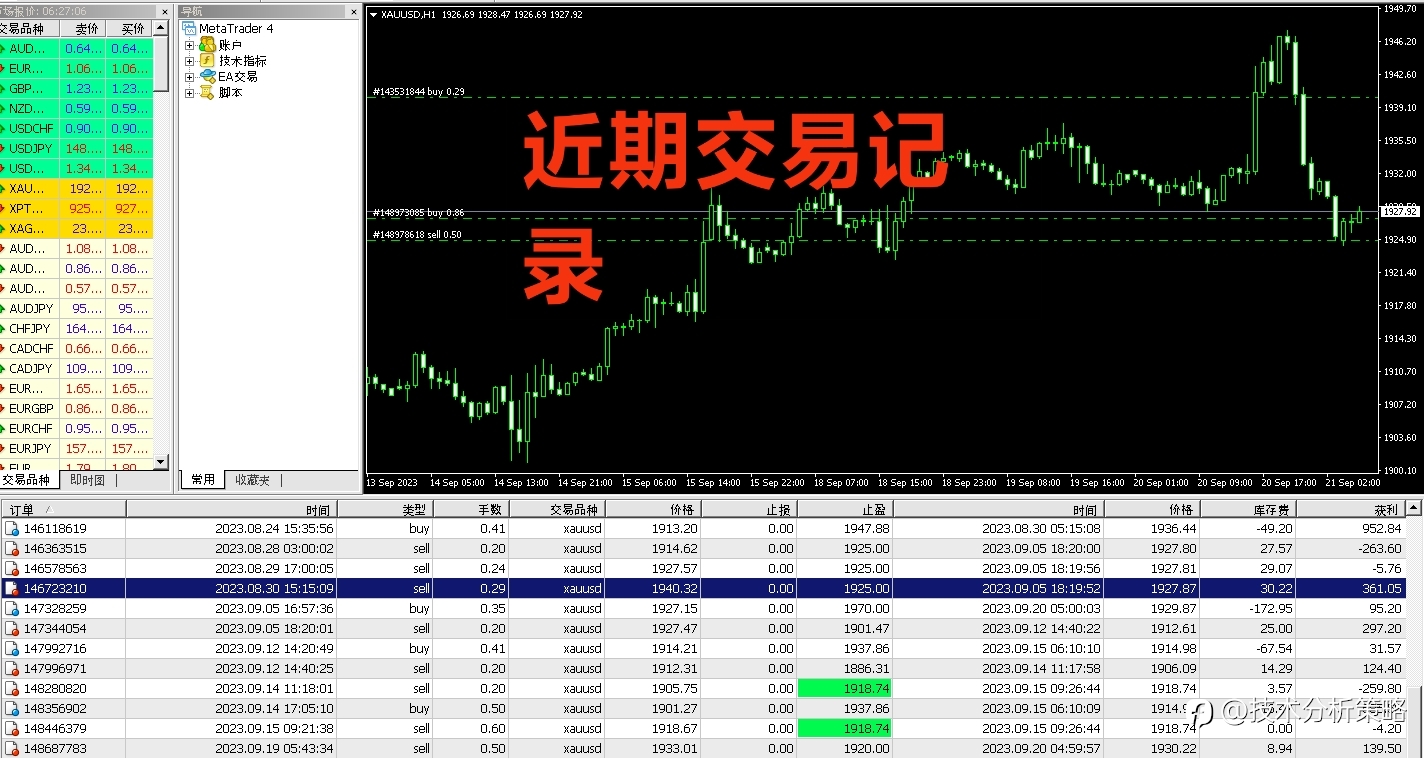Click chart label #148978618 sell 0.50
This screenshot has width=1424, height=758.
417,235
